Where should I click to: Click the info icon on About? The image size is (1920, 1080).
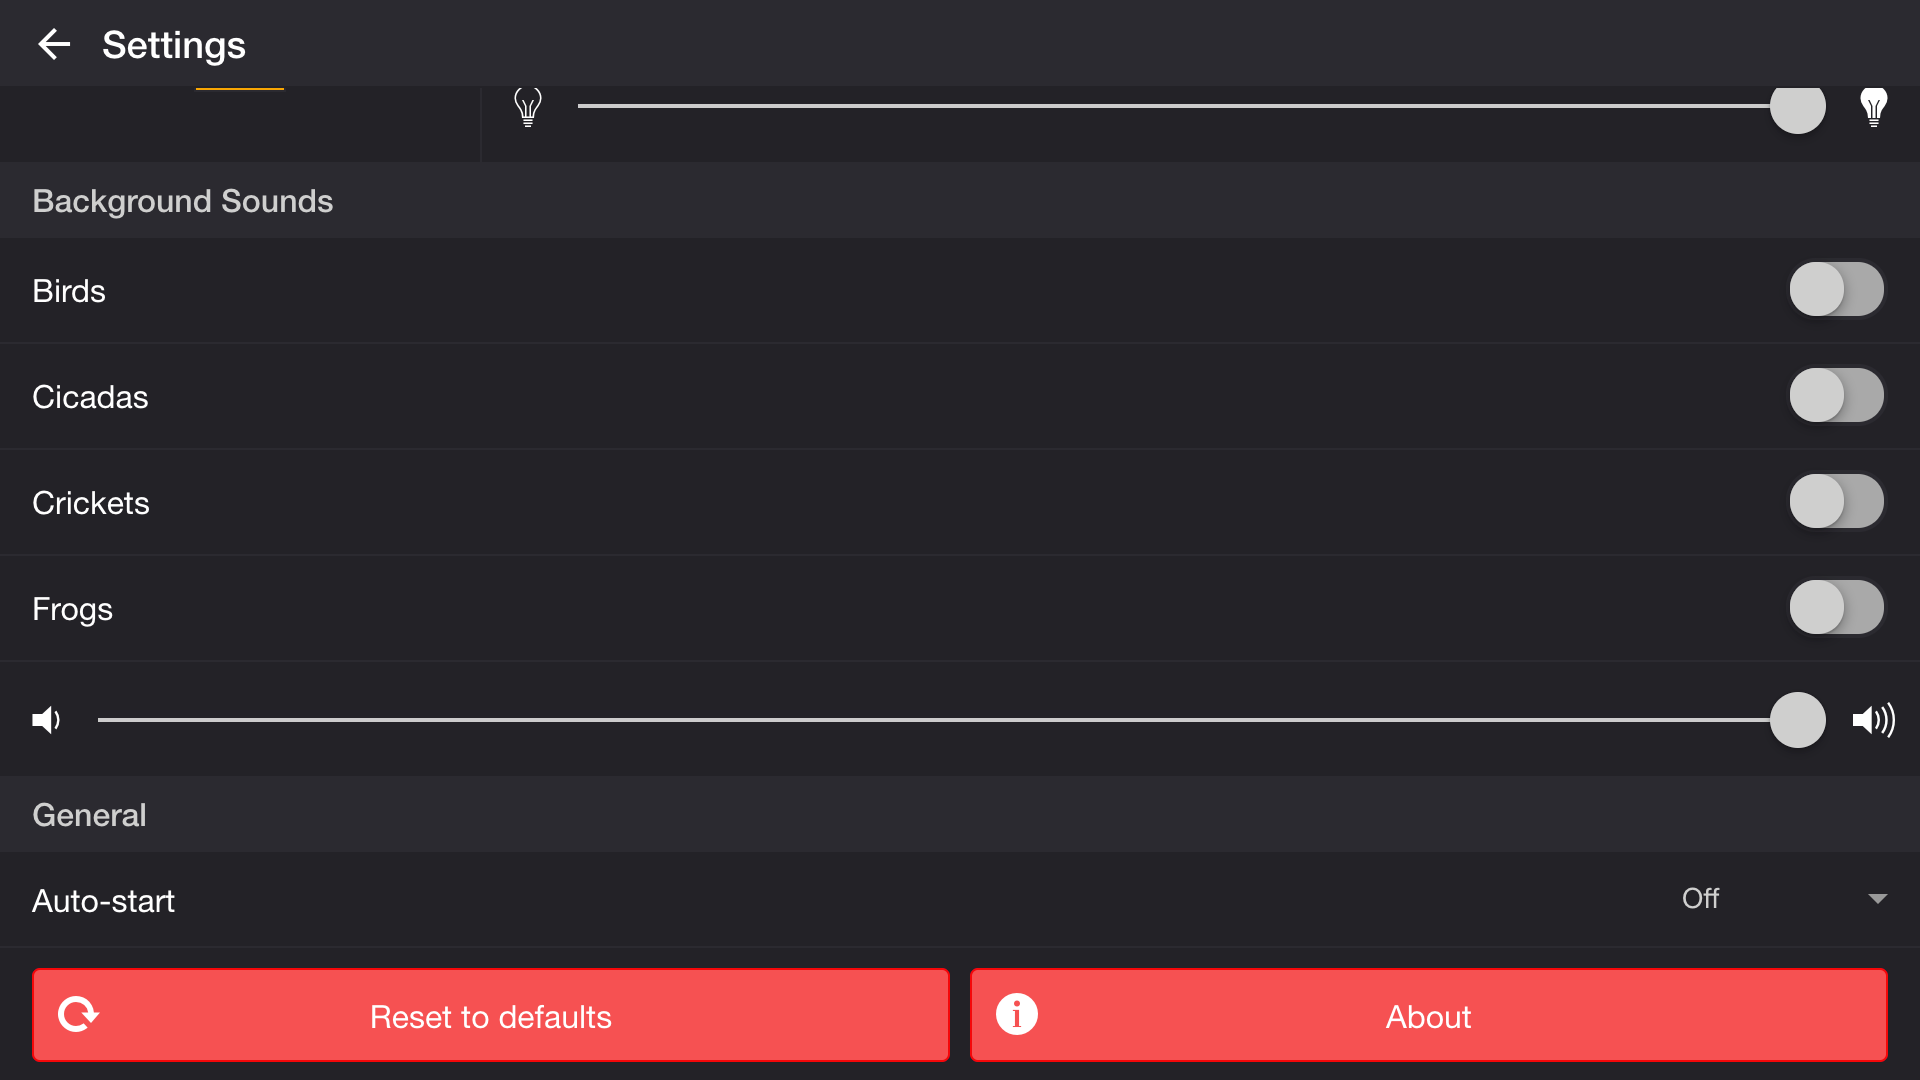tap(1016, 1015)
